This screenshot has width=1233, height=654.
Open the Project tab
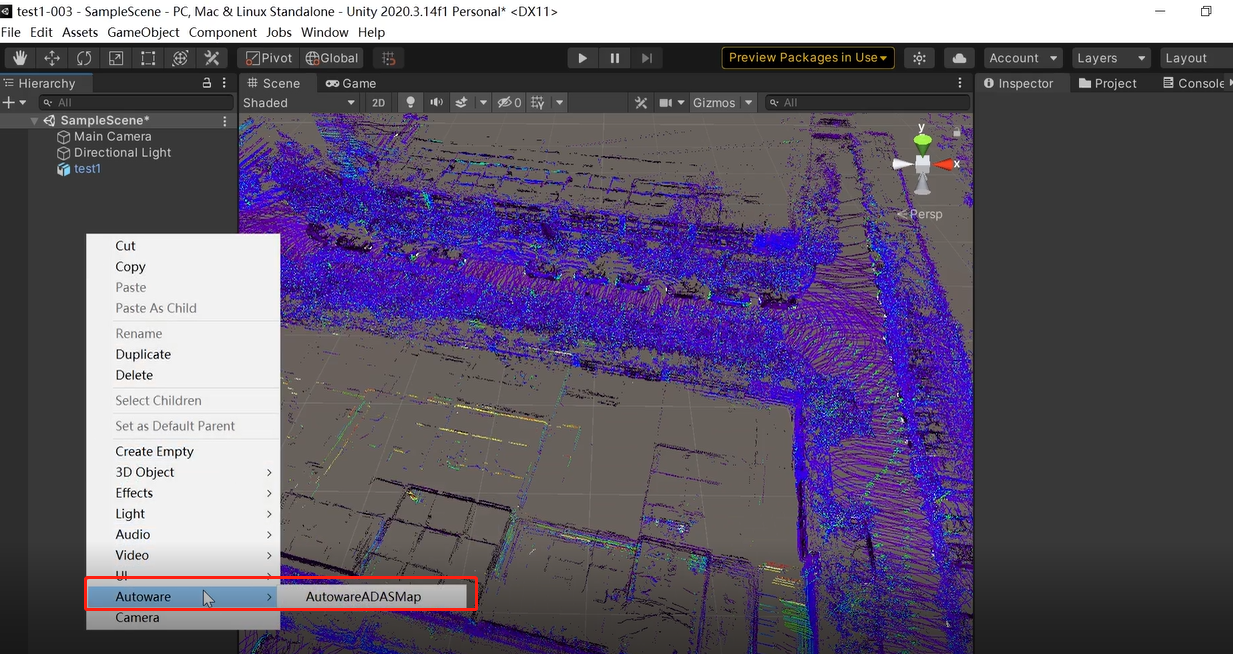coord(1107,83)
